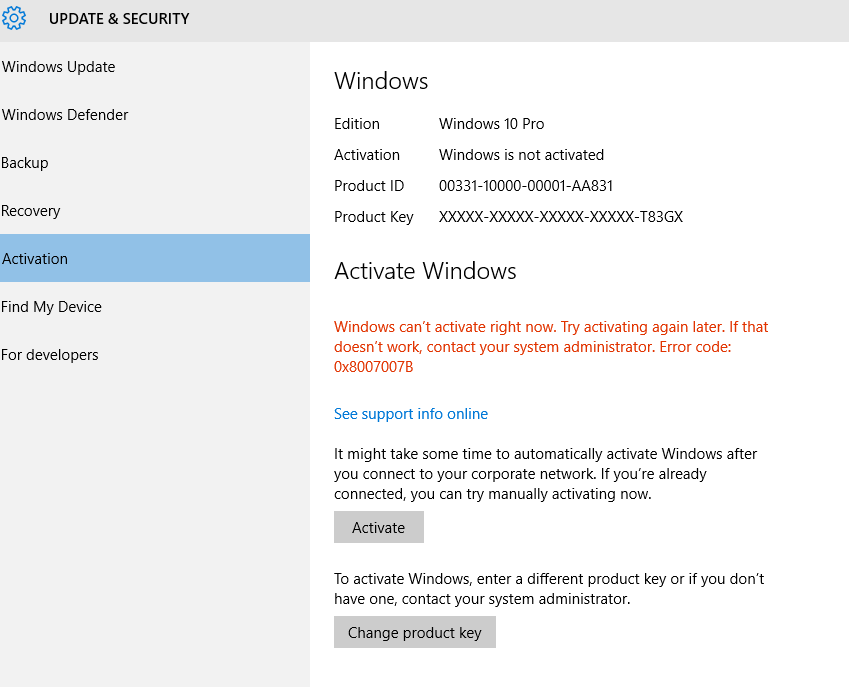Open the For developers section
Screen dimensions: 849x687
[155, 355]
